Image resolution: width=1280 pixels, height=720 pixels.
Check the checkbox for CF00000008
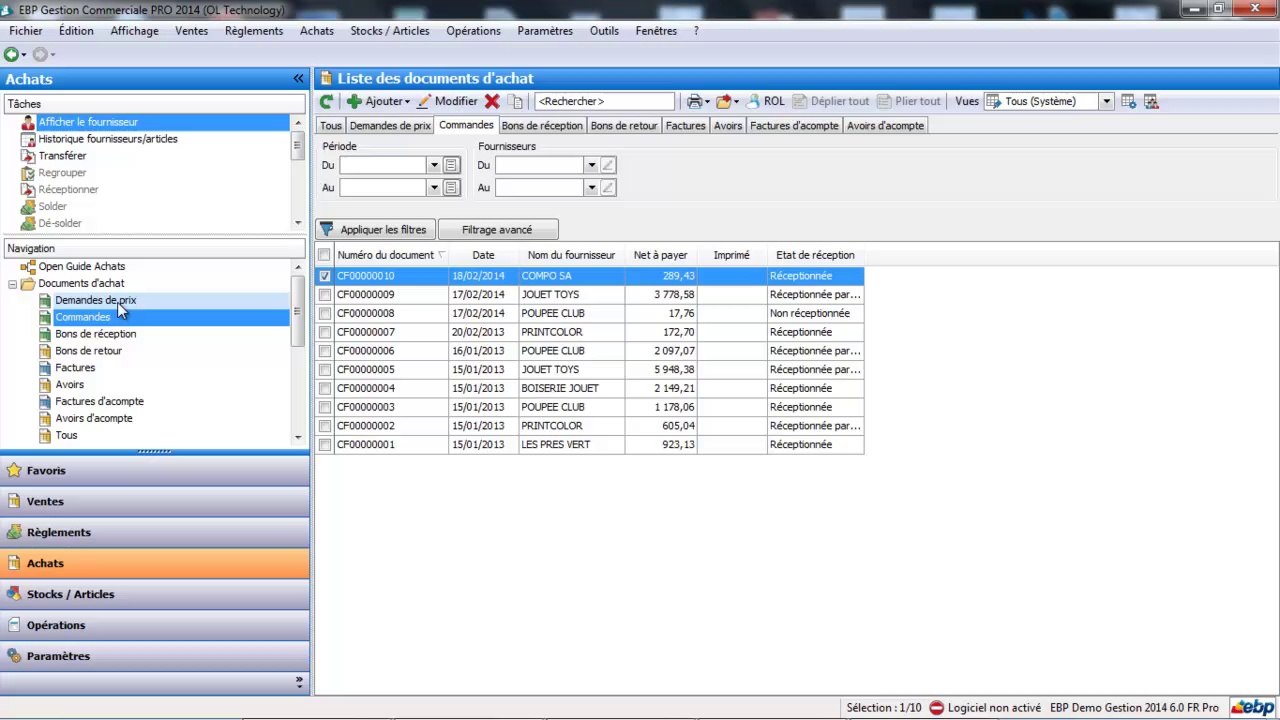click(x=324, y=313)
